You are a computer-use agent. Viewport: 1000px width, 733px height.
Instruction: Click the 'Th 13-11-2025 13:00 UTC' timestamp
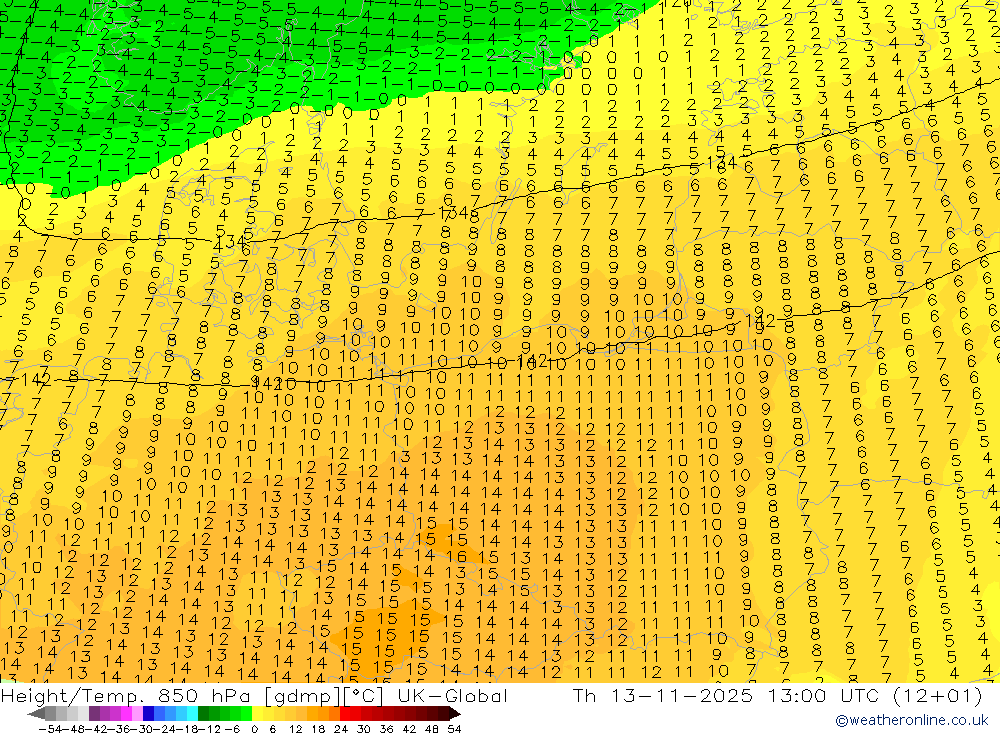click(x=725, y=695)
